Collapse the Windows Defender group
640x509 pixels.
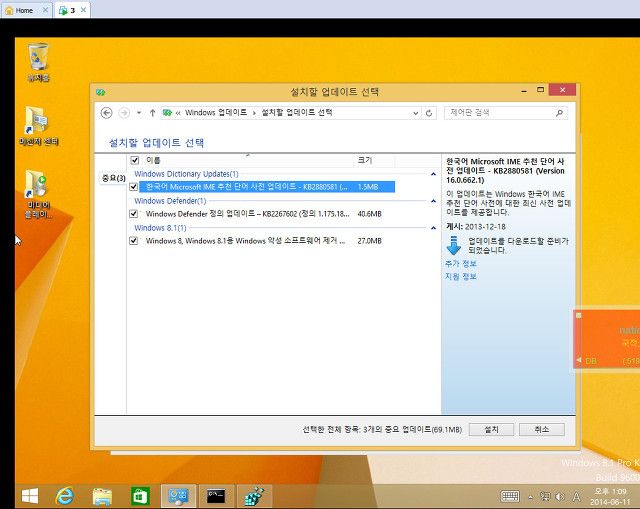point(433,201)
